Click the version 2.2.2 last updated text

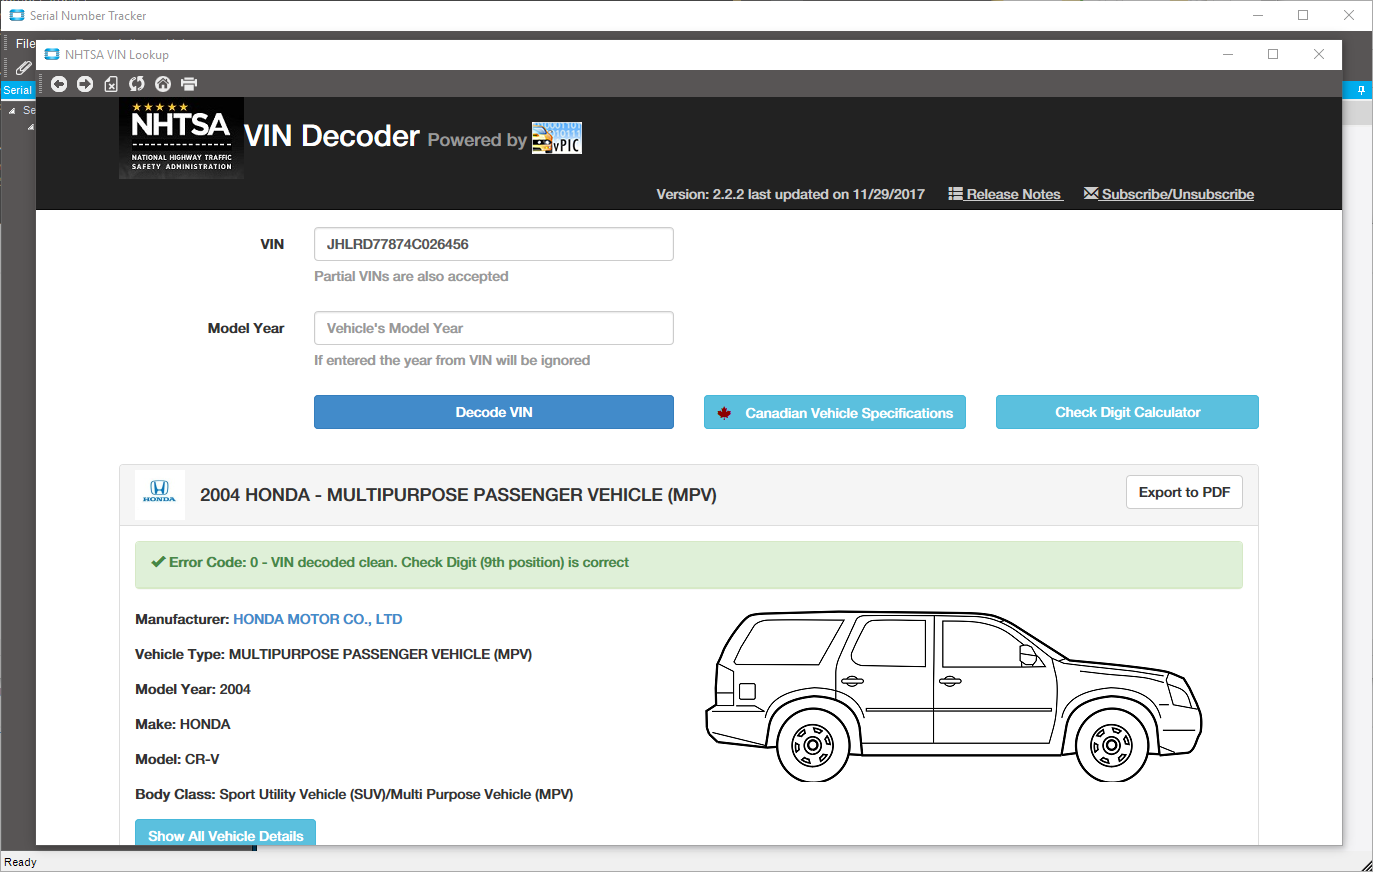pos(790,194)
